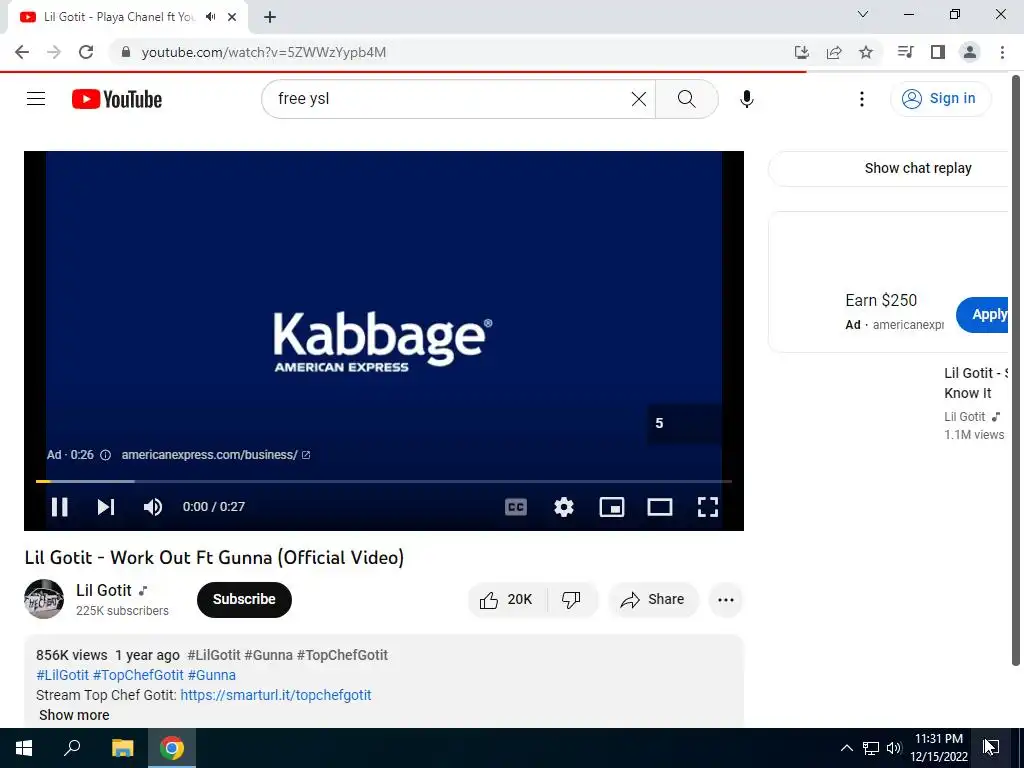This screenshot has height=768, width=1024.
Task: Open Chrome profile avatar
Action: (x=970, y=52)
